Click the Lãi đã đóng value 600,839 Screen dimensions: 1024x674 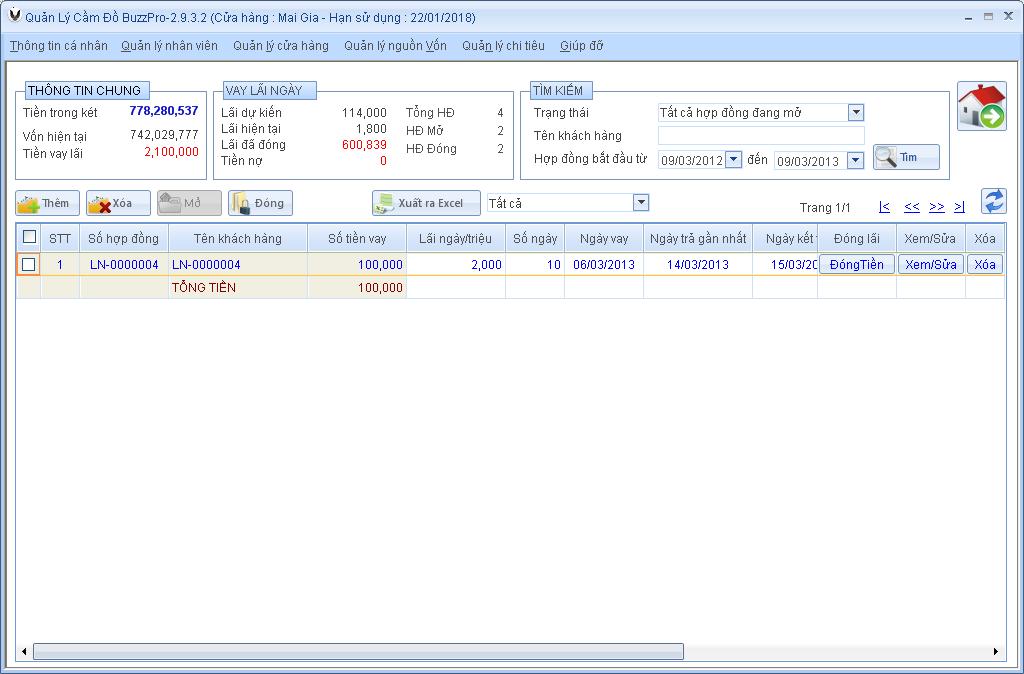(364, 144)
